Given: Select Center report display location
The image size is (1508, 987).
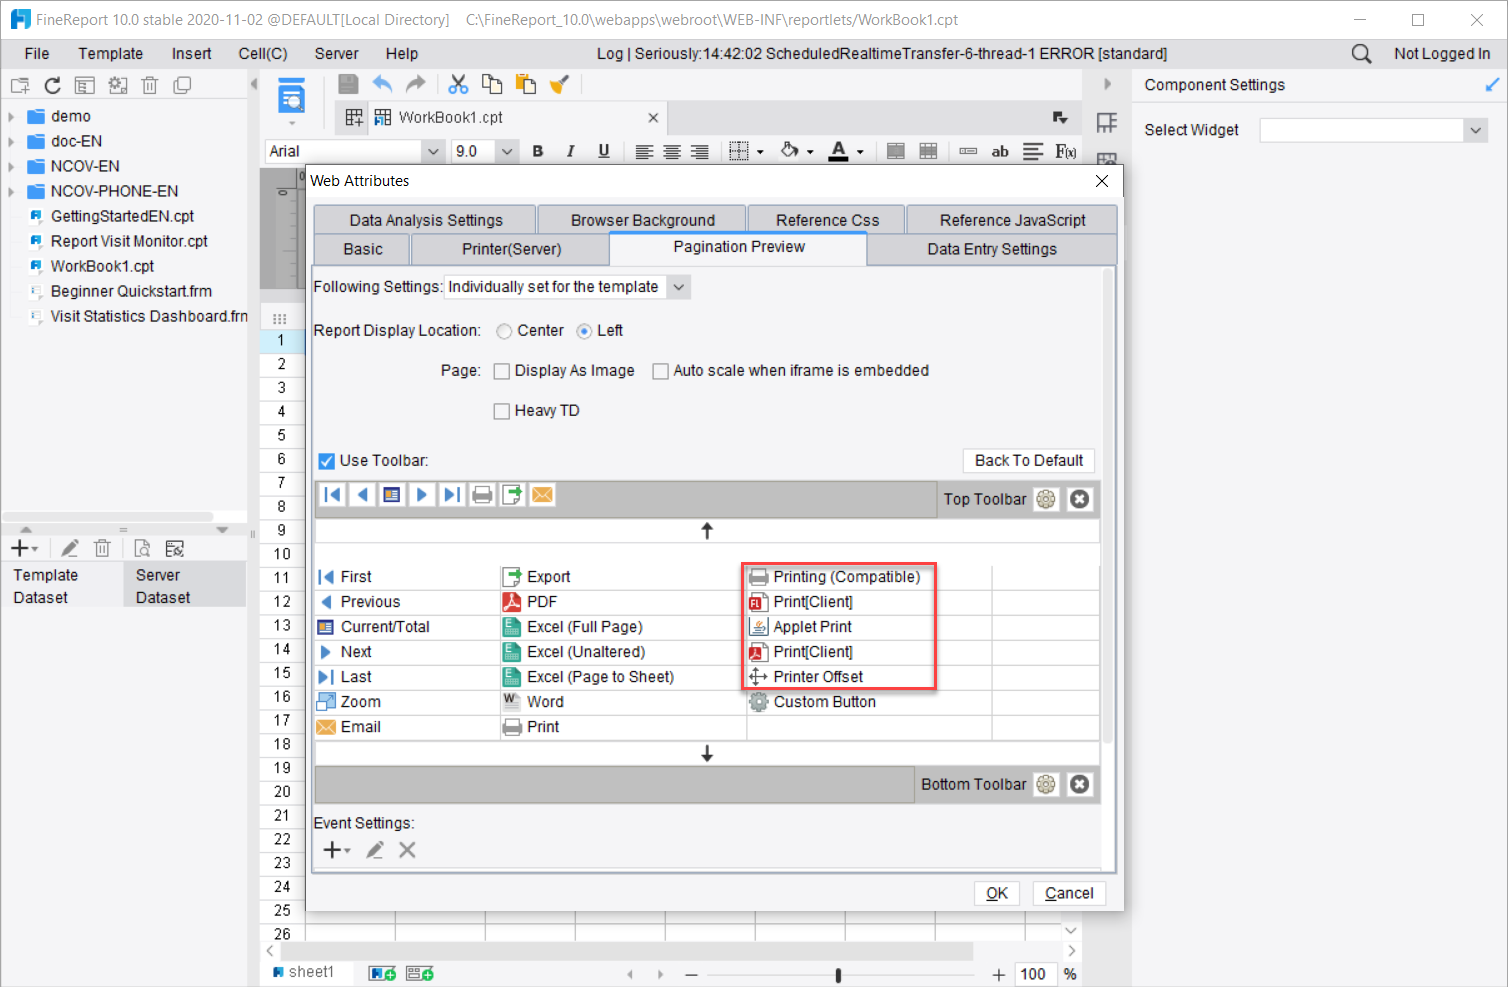Looking at the screenshot, I should click(x=504, y=331).
